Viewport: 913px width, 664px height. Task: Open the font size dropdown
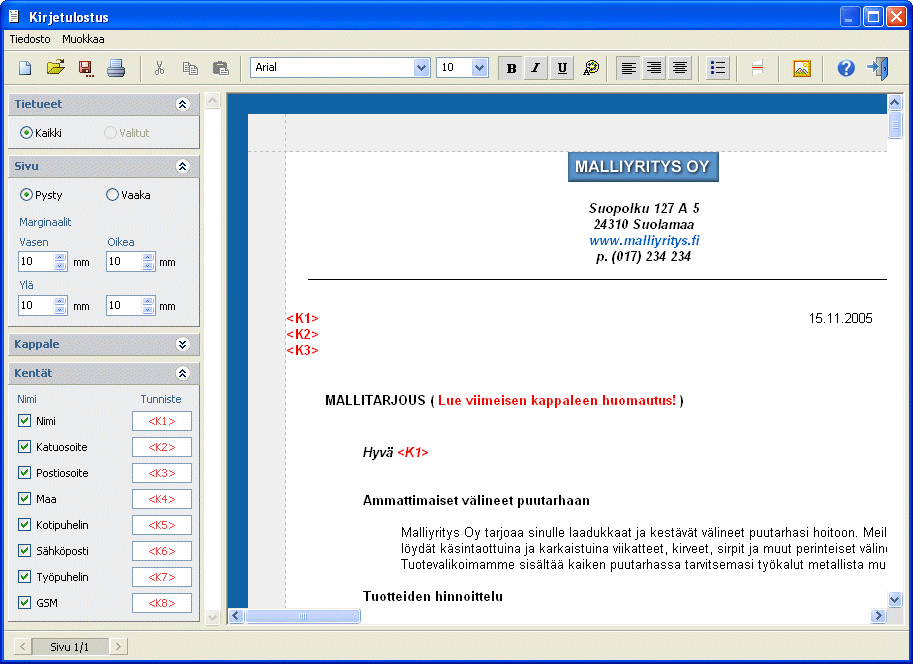coord(479,68)
